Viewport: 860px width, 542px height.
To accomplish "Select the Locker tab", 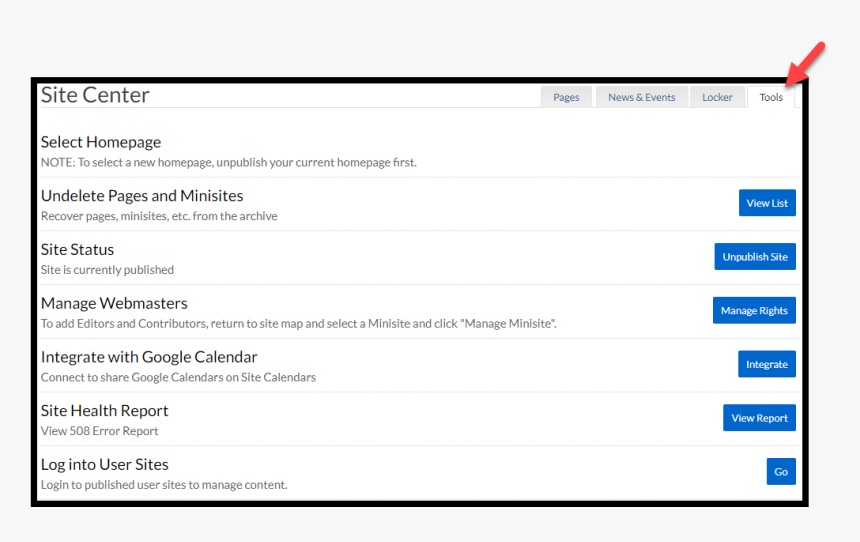I will [x=717, y=97].
